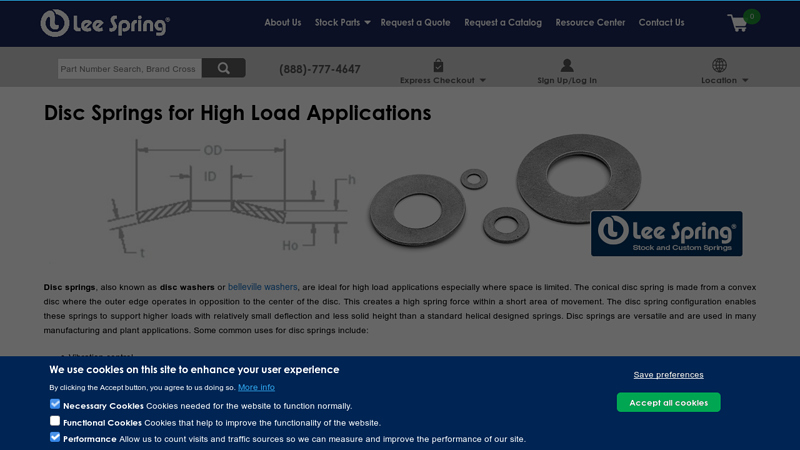The width and height of the screenshot is (800, 450).
Task: Click the phone number (888)-777-4647
Action: pyautogui.click(x=320, y=69)
